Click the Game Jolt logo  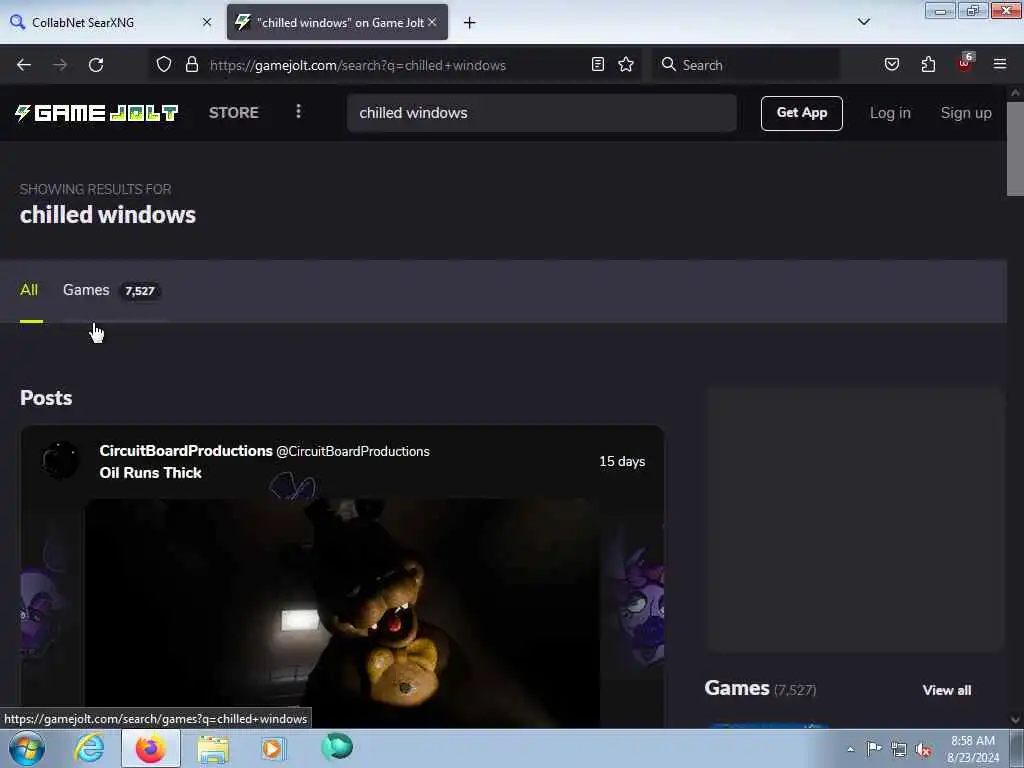[x=97, y=113]
